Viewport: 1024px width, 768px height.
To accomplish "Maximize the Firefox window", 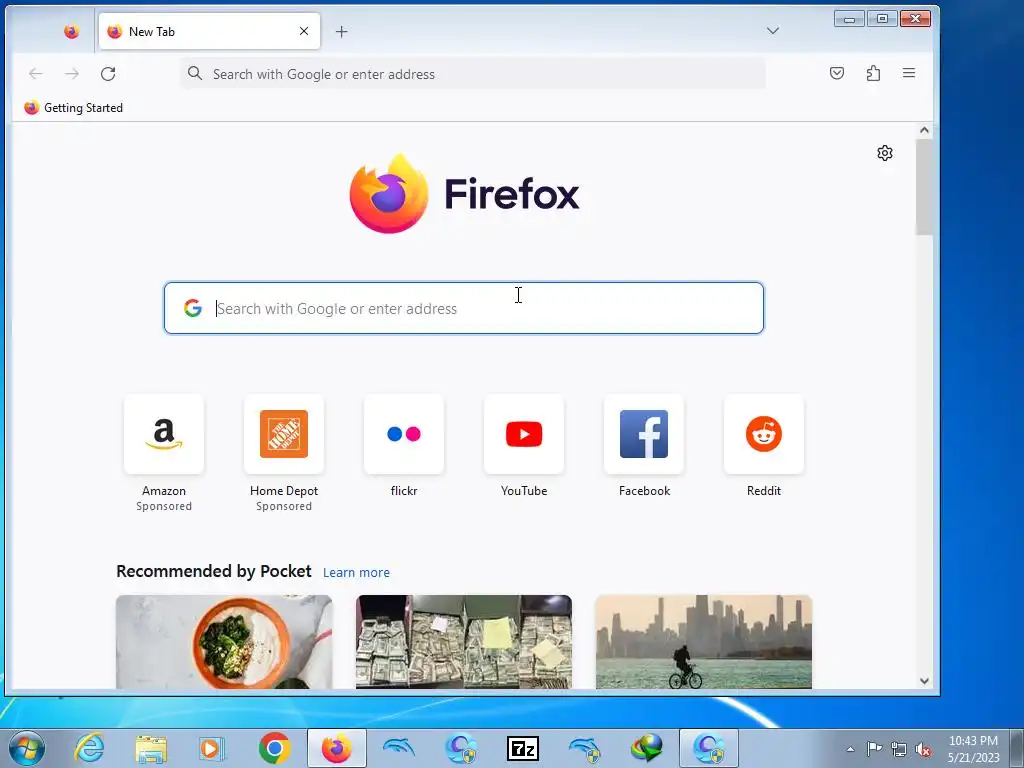I will [x=882, y=19].
